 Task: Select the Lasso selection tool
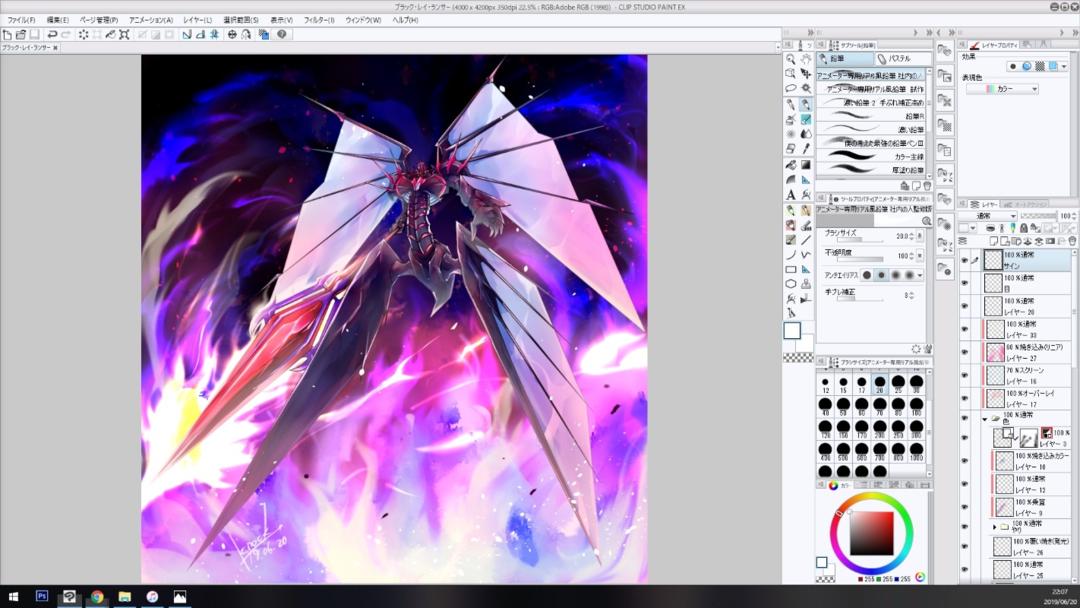[791, 88]
